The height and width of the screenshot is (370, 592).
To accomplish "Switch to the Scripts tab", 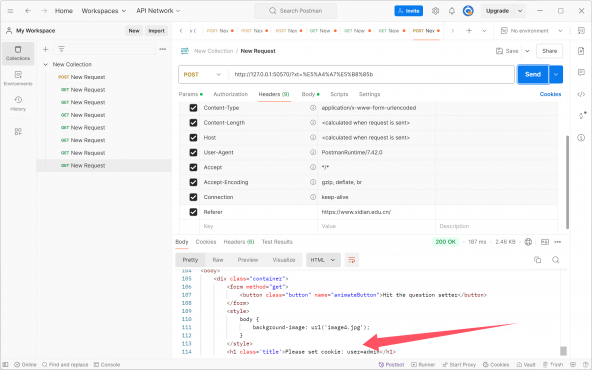I will click(x=339, y=94).
